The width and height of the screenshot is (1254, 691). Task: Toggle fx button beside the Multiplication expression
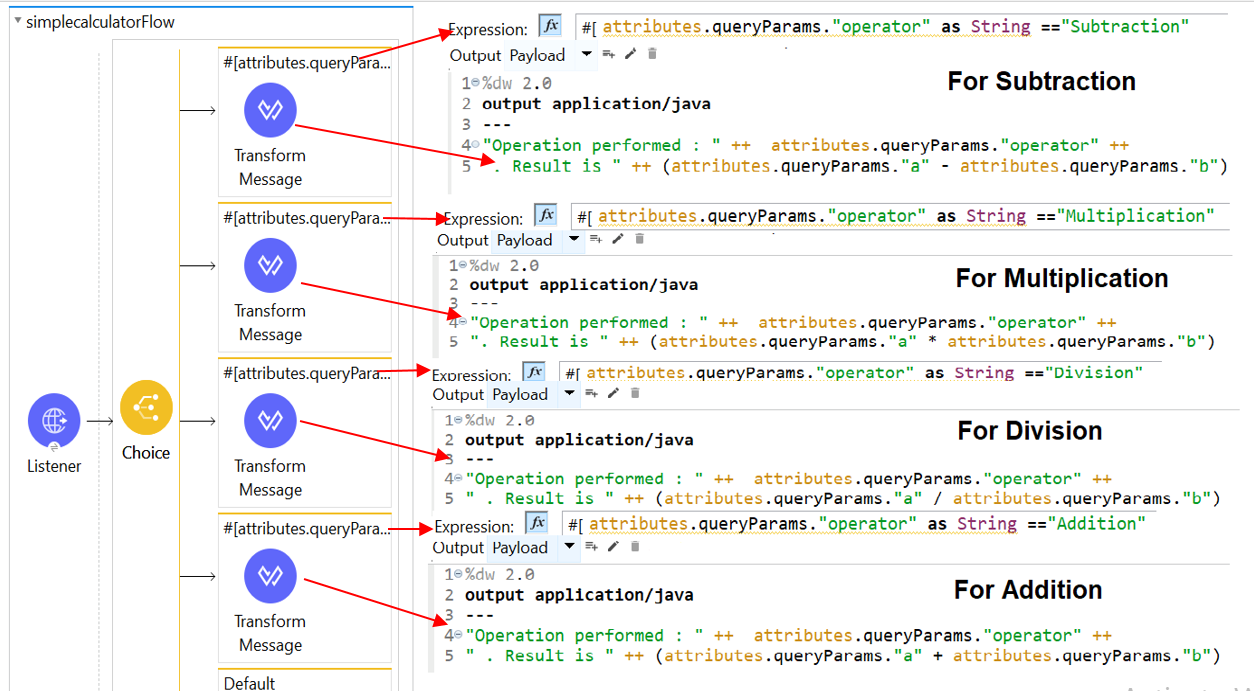point(545,215)
